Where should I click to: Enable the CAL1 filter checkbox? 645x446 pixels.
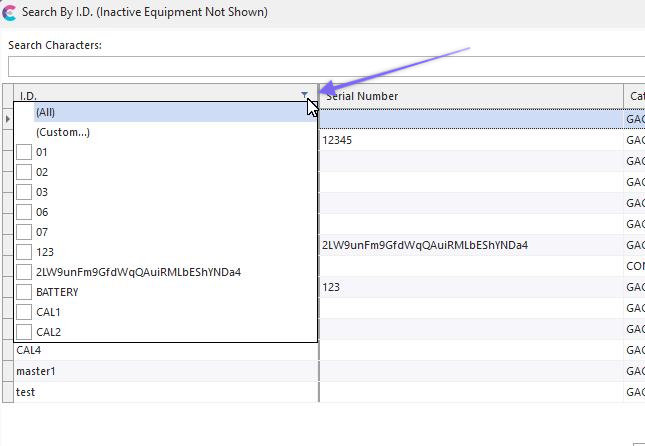(25, 312)
